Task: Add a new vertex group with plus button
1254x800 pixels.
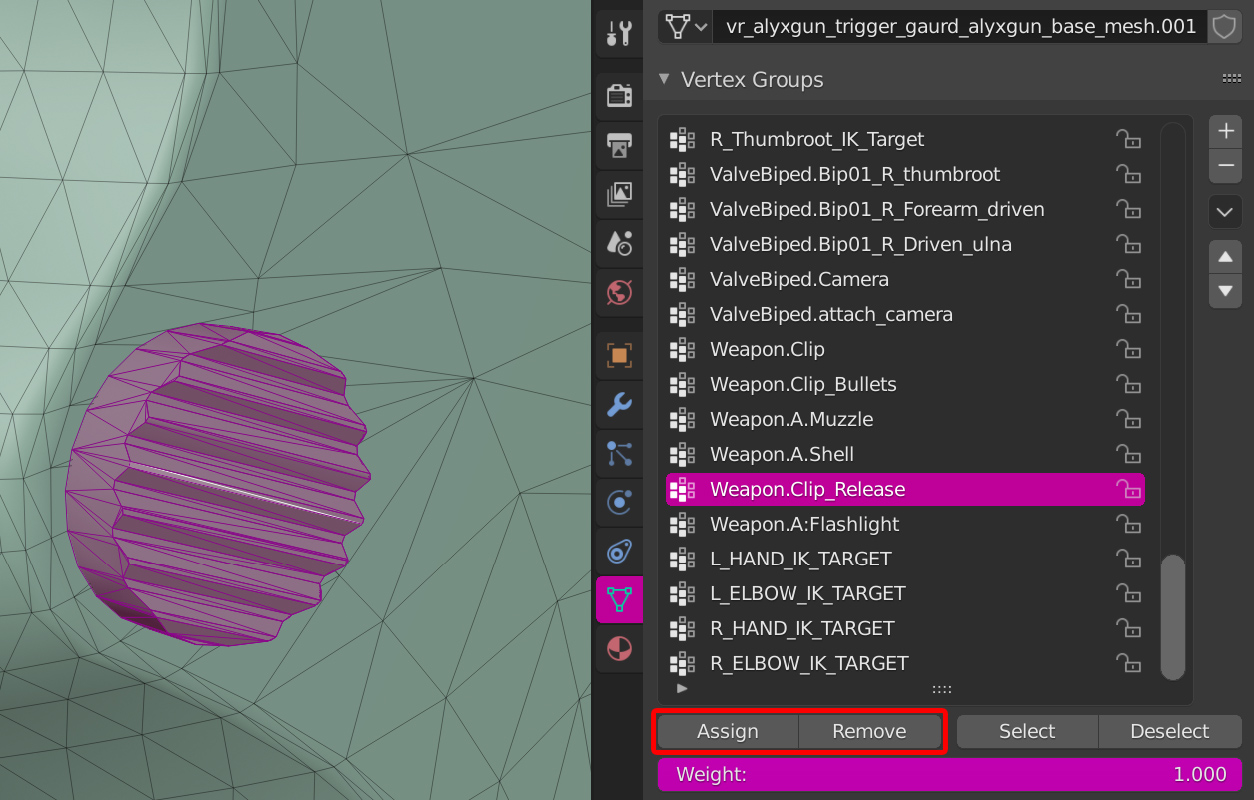Action: (x=1226, y=131)
